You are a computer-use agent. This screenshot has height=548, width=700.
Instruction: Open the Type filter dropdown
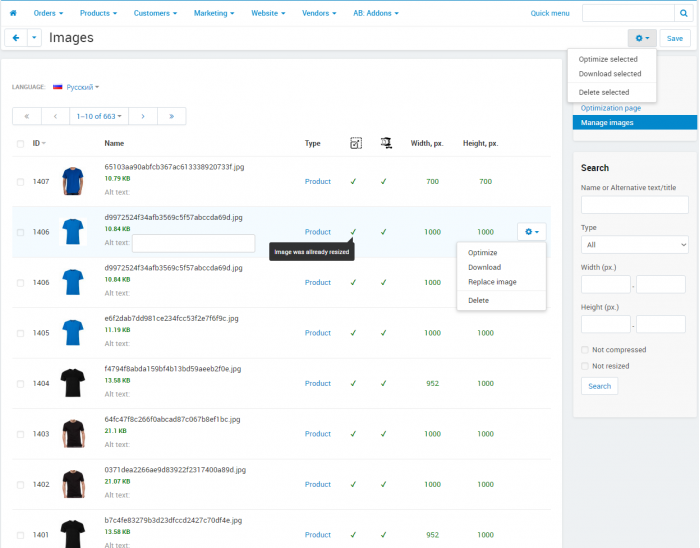click(634, 245)
